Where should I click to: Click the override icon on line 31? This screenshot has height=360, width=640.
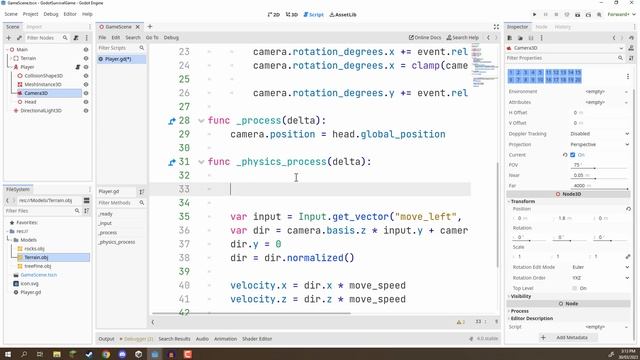coord(172,162)
